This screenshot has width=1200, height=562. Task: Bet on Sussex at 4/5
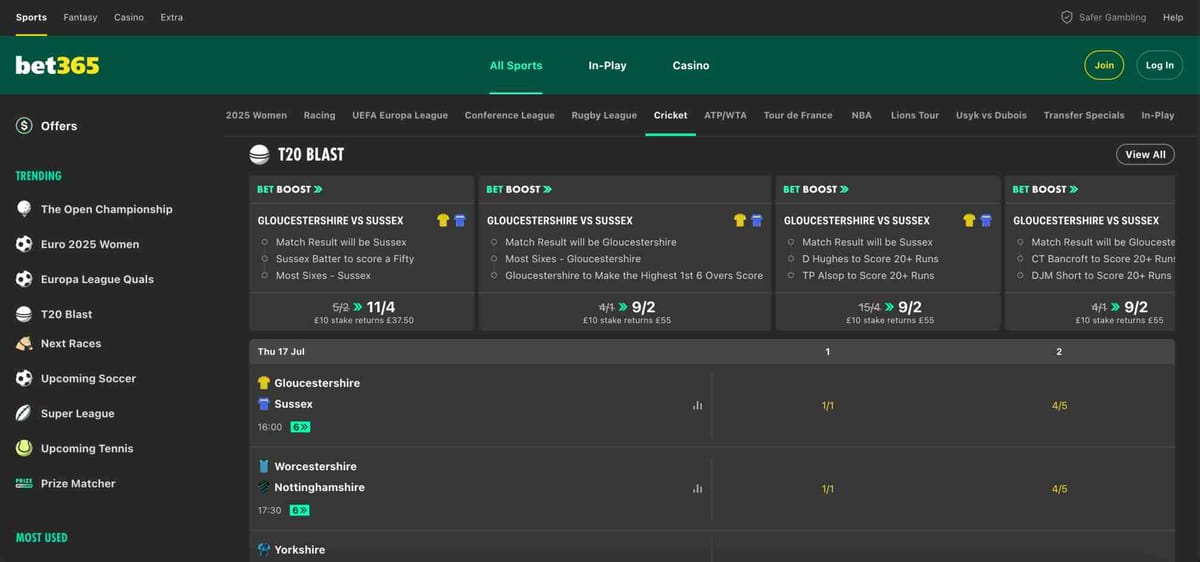pyautogui.click(x=1059, y=405)
